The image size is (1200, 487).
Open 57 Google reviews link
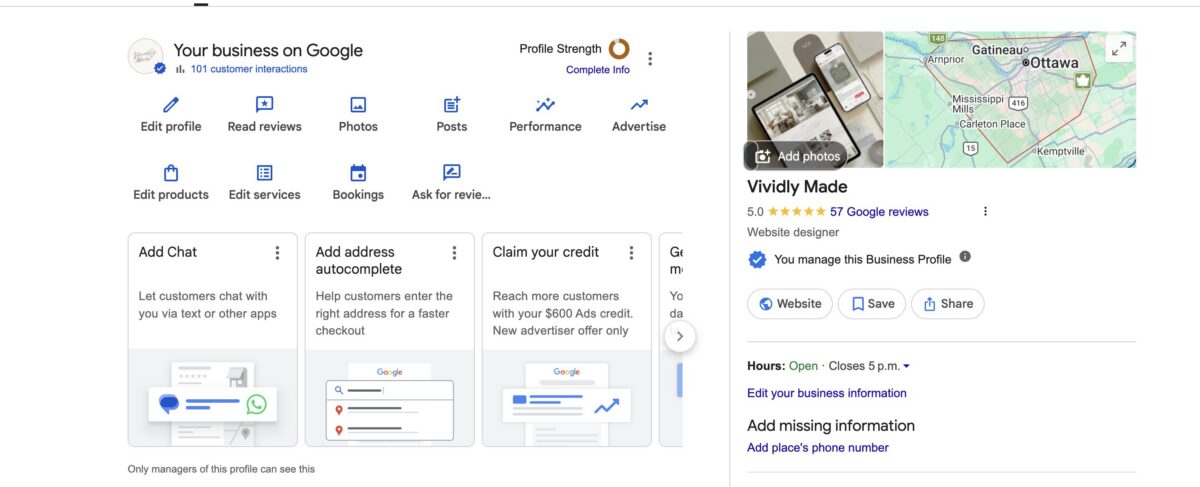[879, 212]
